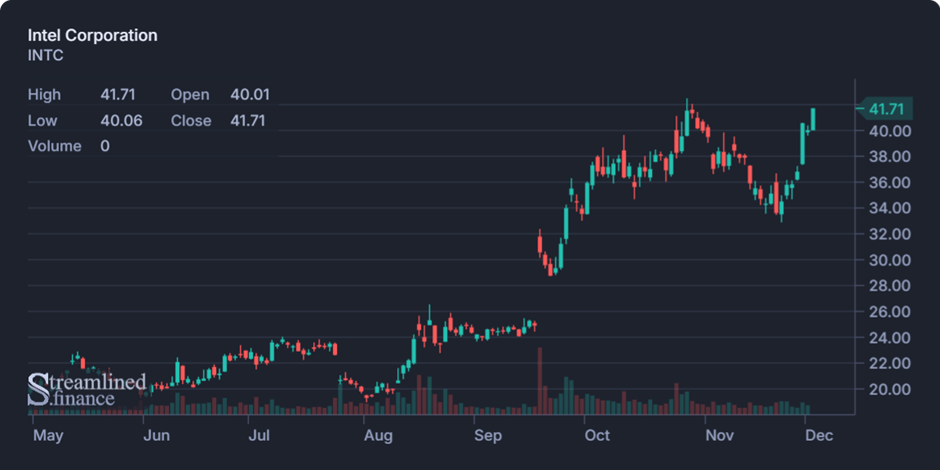The width and height of the screenshot is (940, 470).
Task: Click the Nov label on time axis
Action: point(719,436)
